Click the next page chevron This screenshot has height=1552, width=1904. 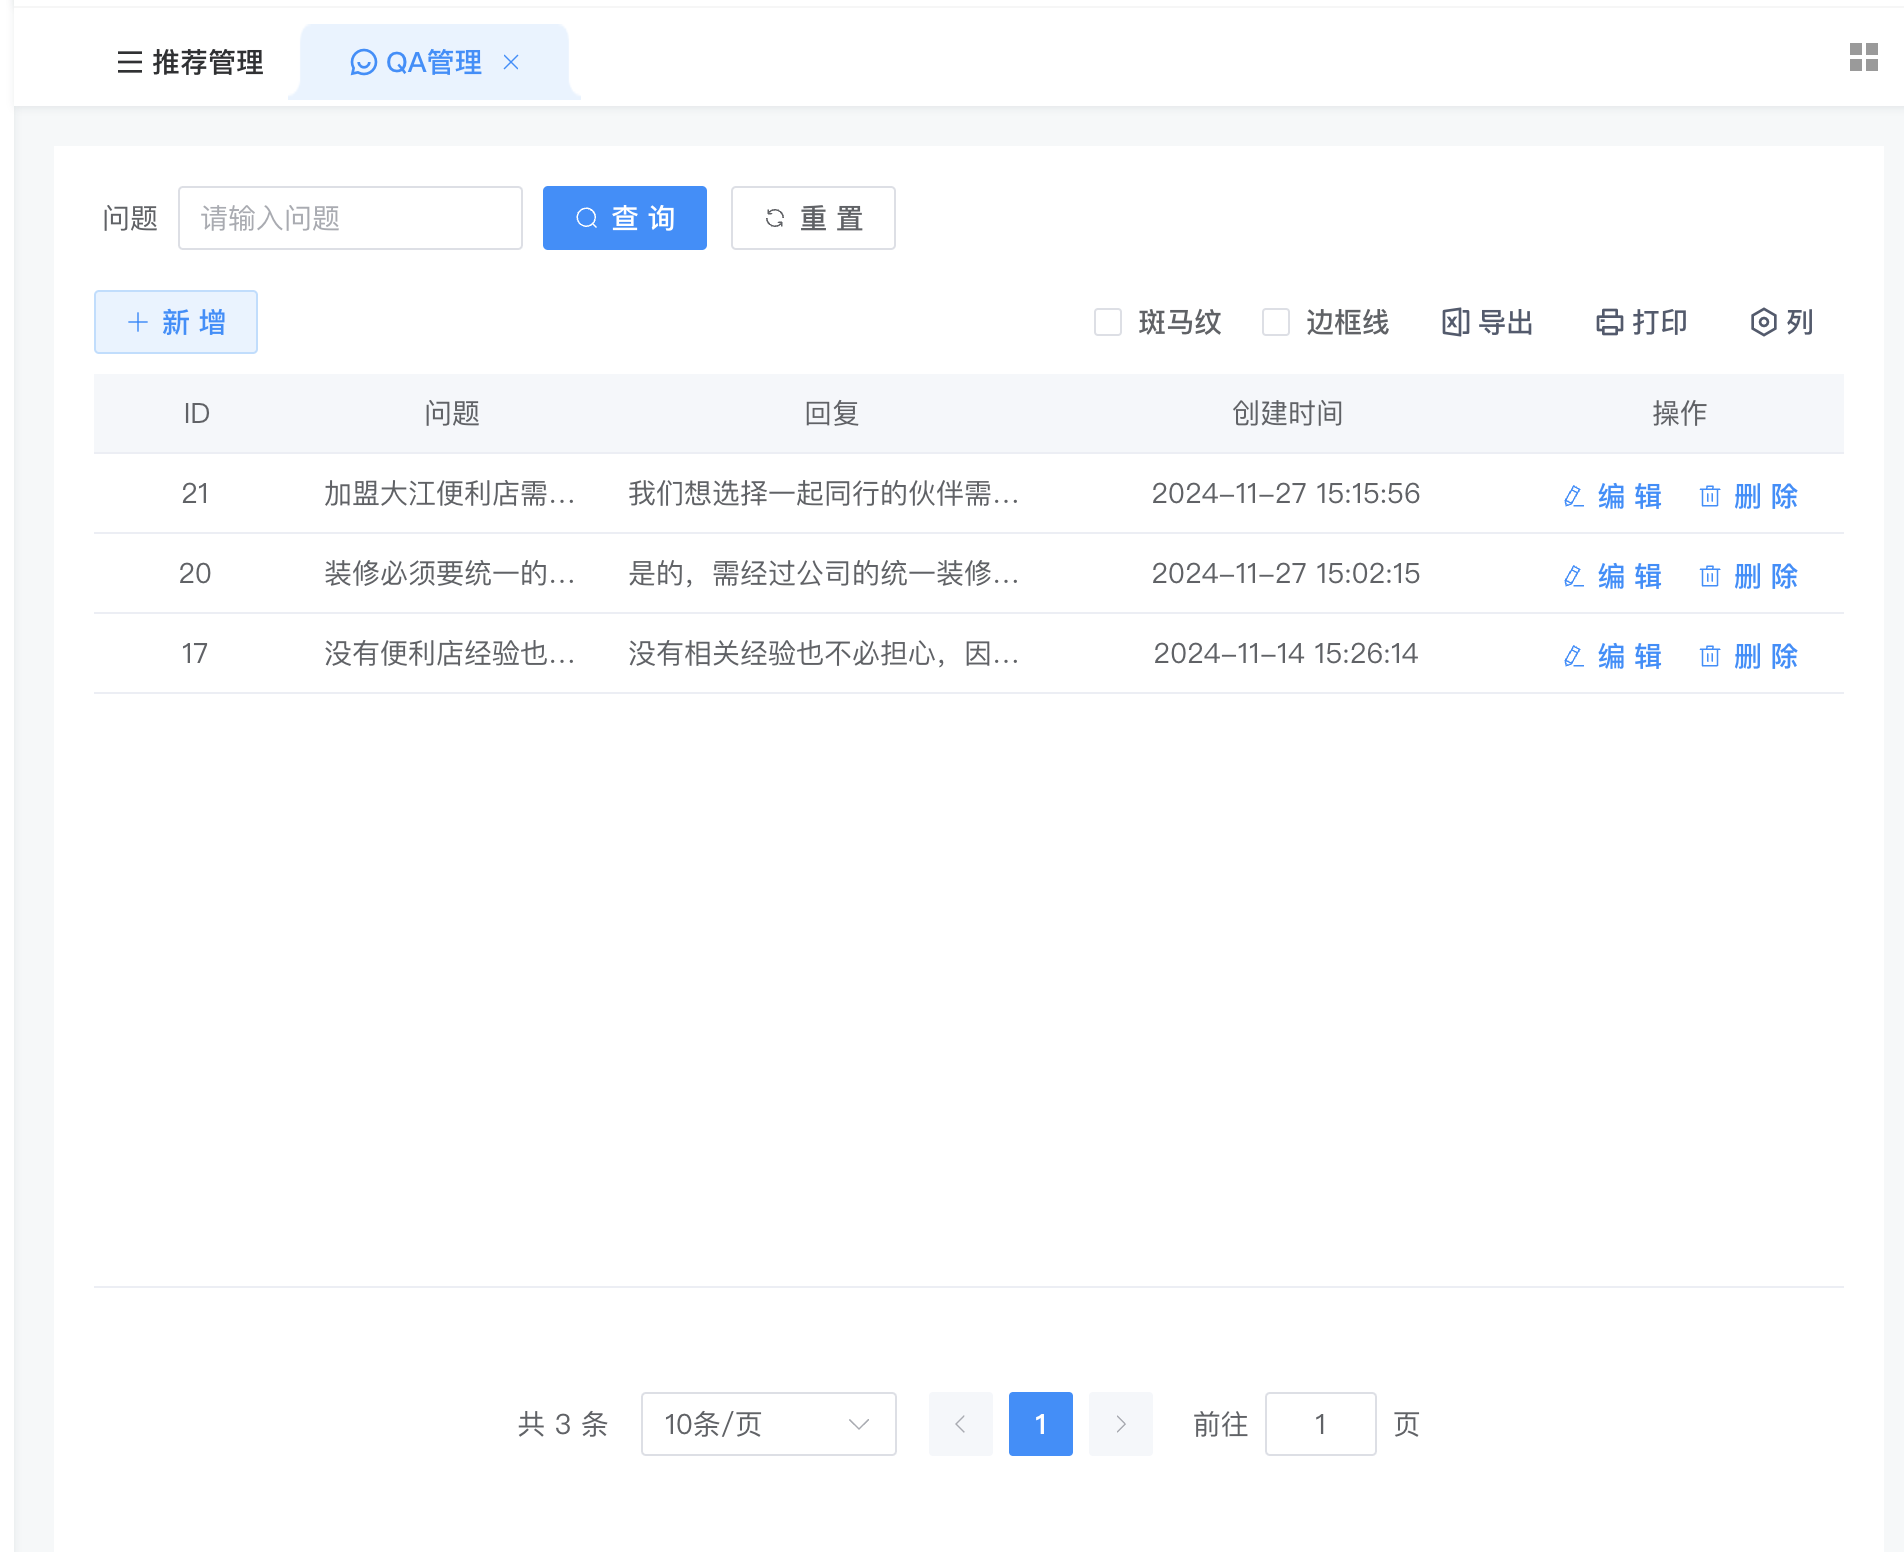point(1120,1424)
